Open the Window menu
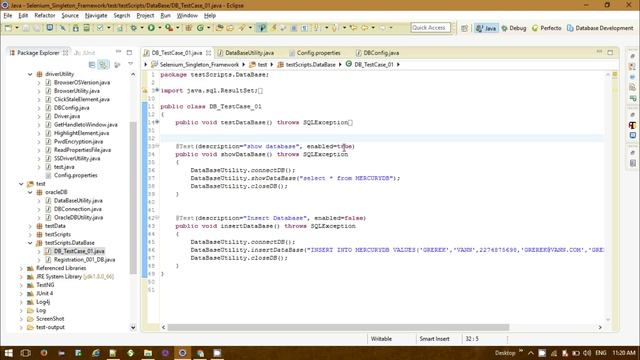The width and height of the screenshot is (640, 360). [187, 16]
